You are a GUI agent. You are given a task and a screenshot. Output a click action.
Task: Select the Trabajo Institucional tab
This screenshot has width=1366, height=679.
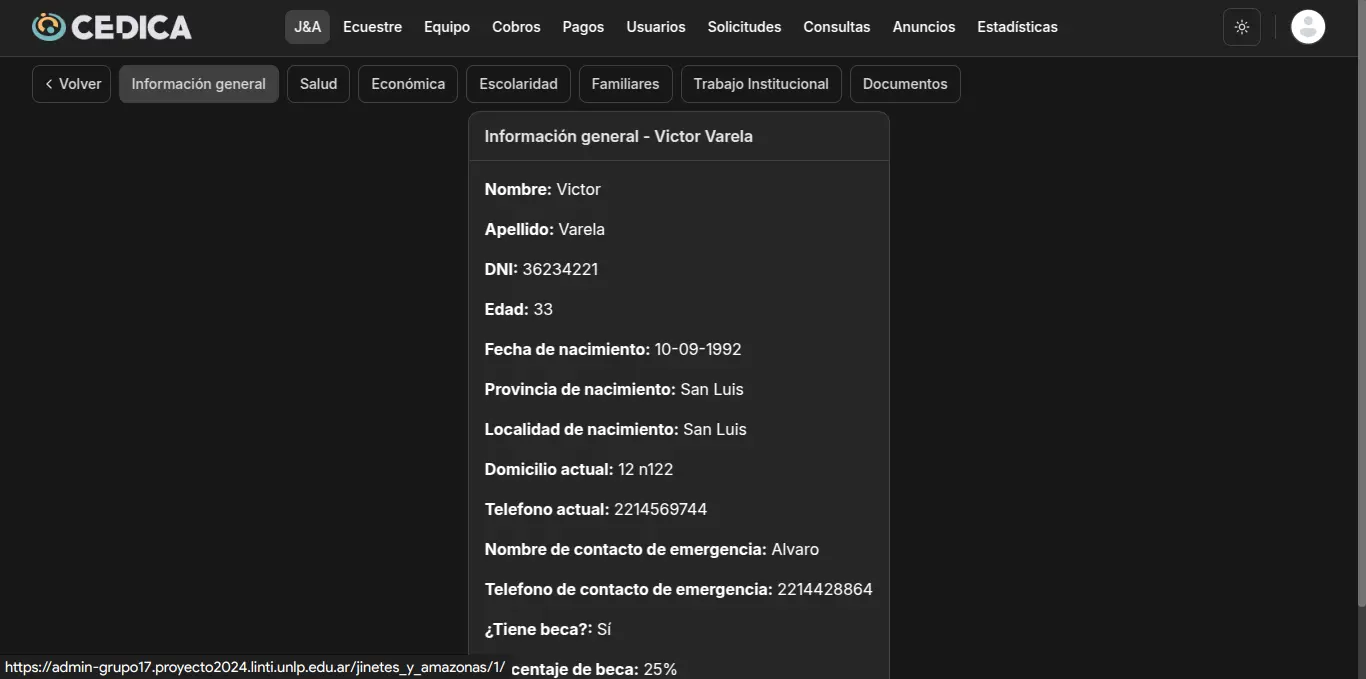pyautogui.click(x=761, y=84)
